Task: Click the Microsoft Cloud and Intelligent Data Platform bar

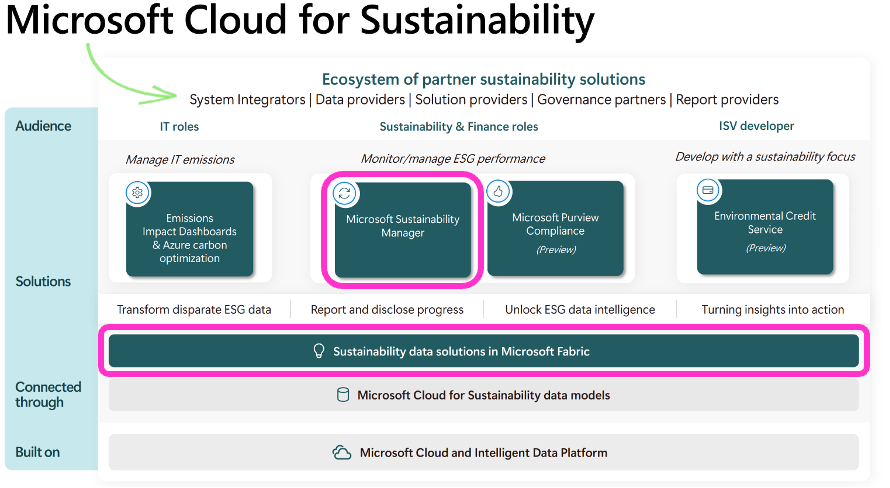Action: coord(484,453)
